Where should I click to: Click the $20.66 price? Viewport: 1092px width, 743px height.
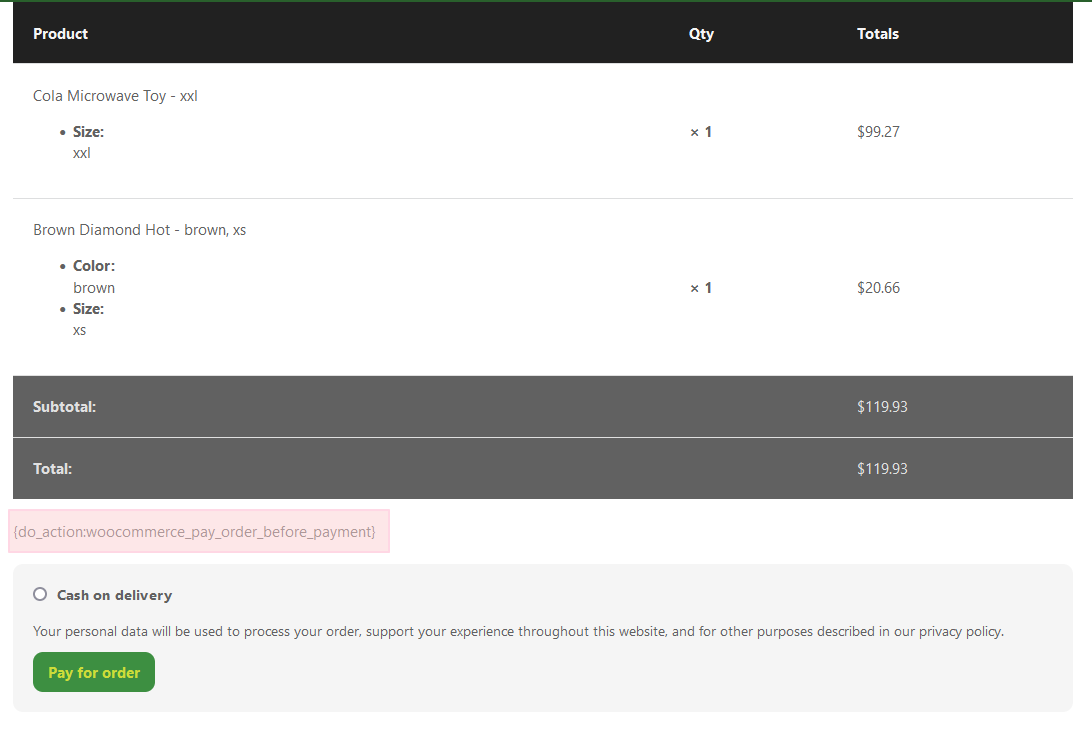(878, 288)
